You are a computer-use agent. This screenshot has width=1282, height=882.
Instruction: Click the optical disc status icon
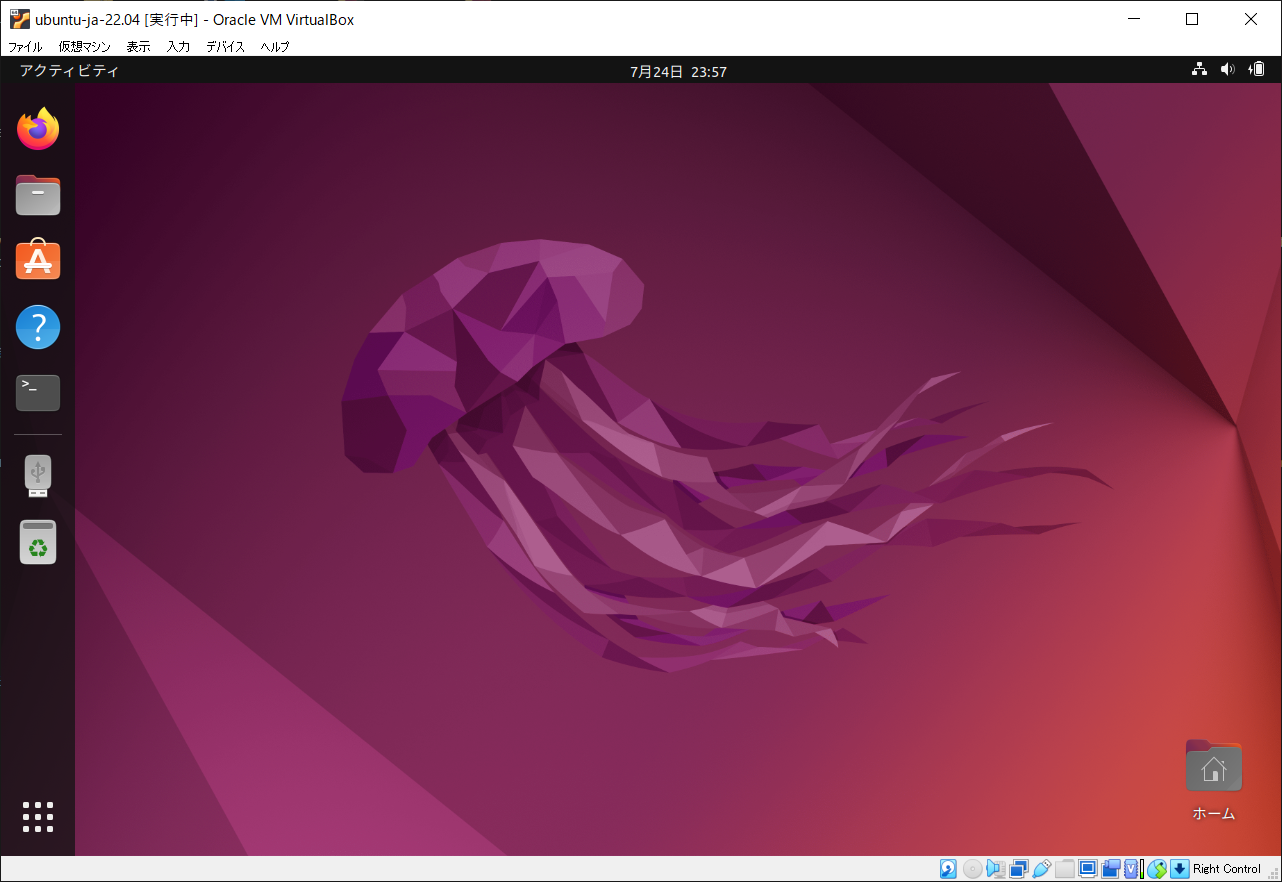coord(972,869)
